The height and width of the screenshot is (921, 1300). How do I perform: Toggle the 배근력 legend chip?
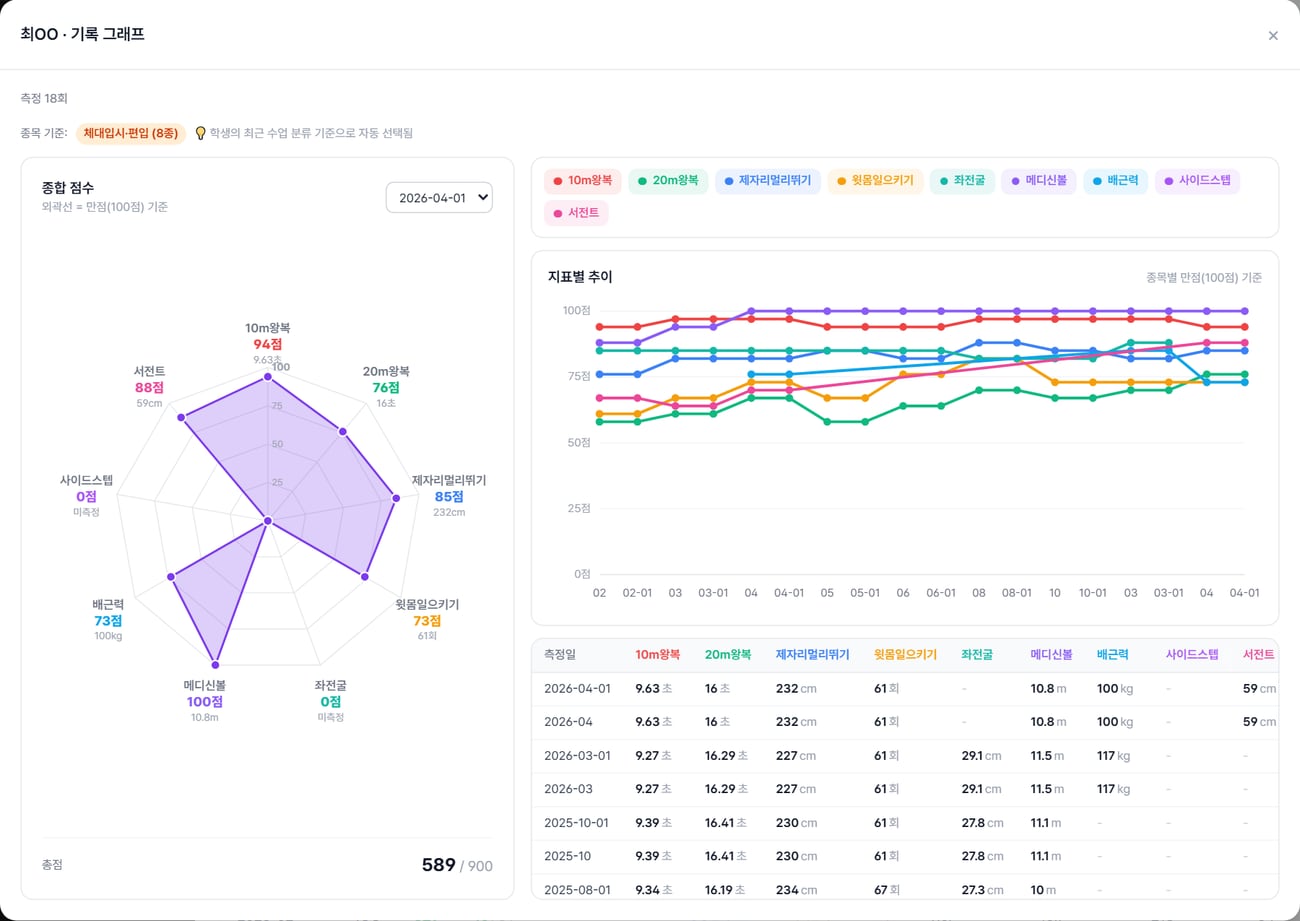pyautogui.click(x=1116, y=181)
